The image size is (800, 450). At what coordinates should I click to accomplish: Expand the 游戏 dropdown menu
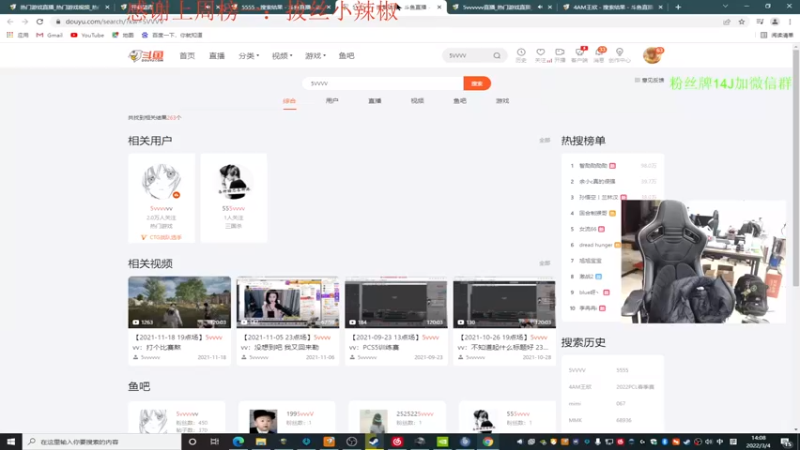tap(315, 56)
